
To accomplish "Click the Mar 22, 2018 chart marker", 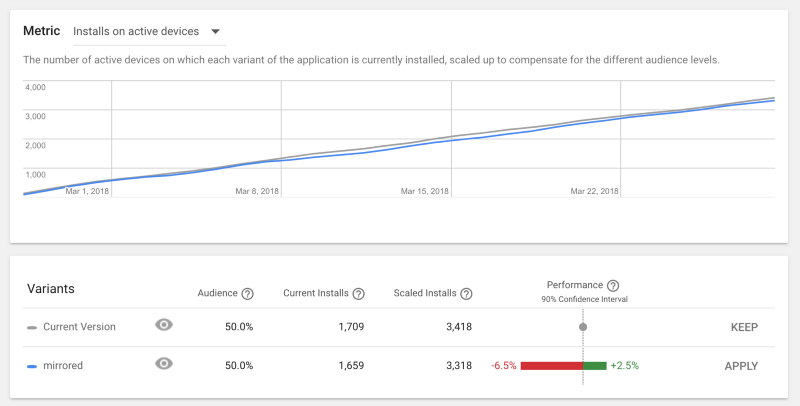I will point(595,190).
